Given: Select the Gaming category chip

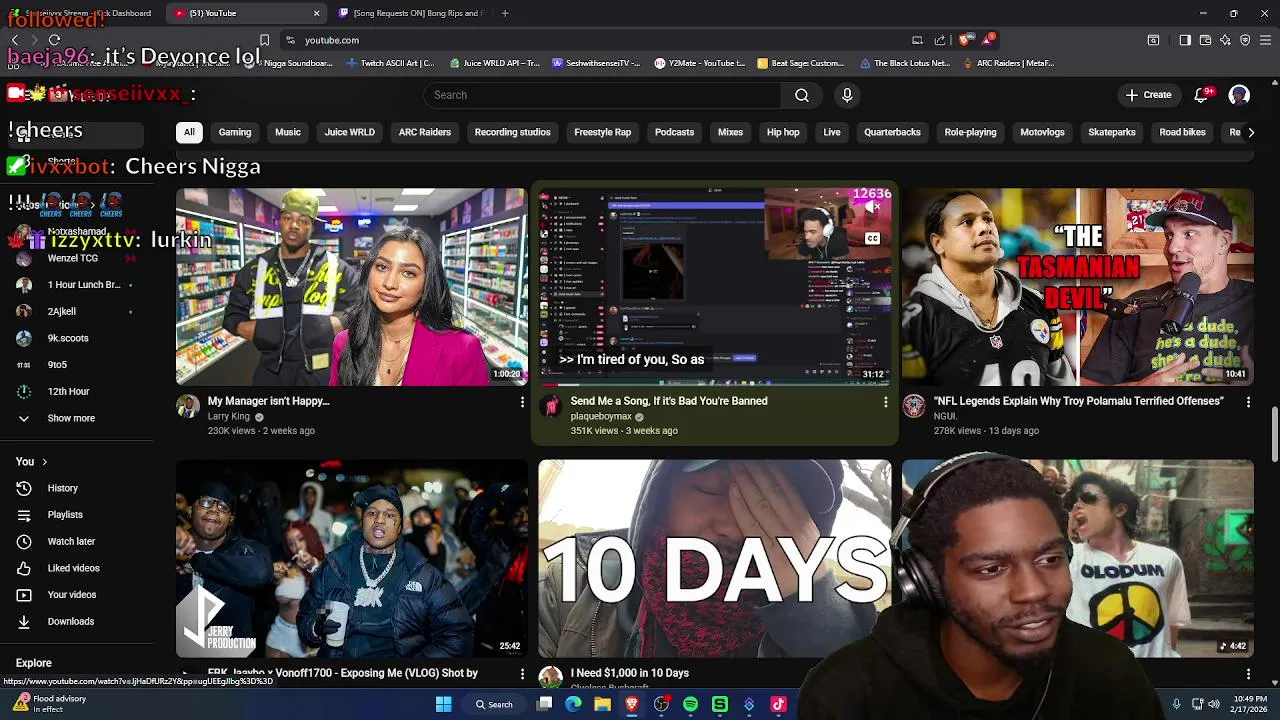Looking at the screenshot, I should [x=235, y=132].
